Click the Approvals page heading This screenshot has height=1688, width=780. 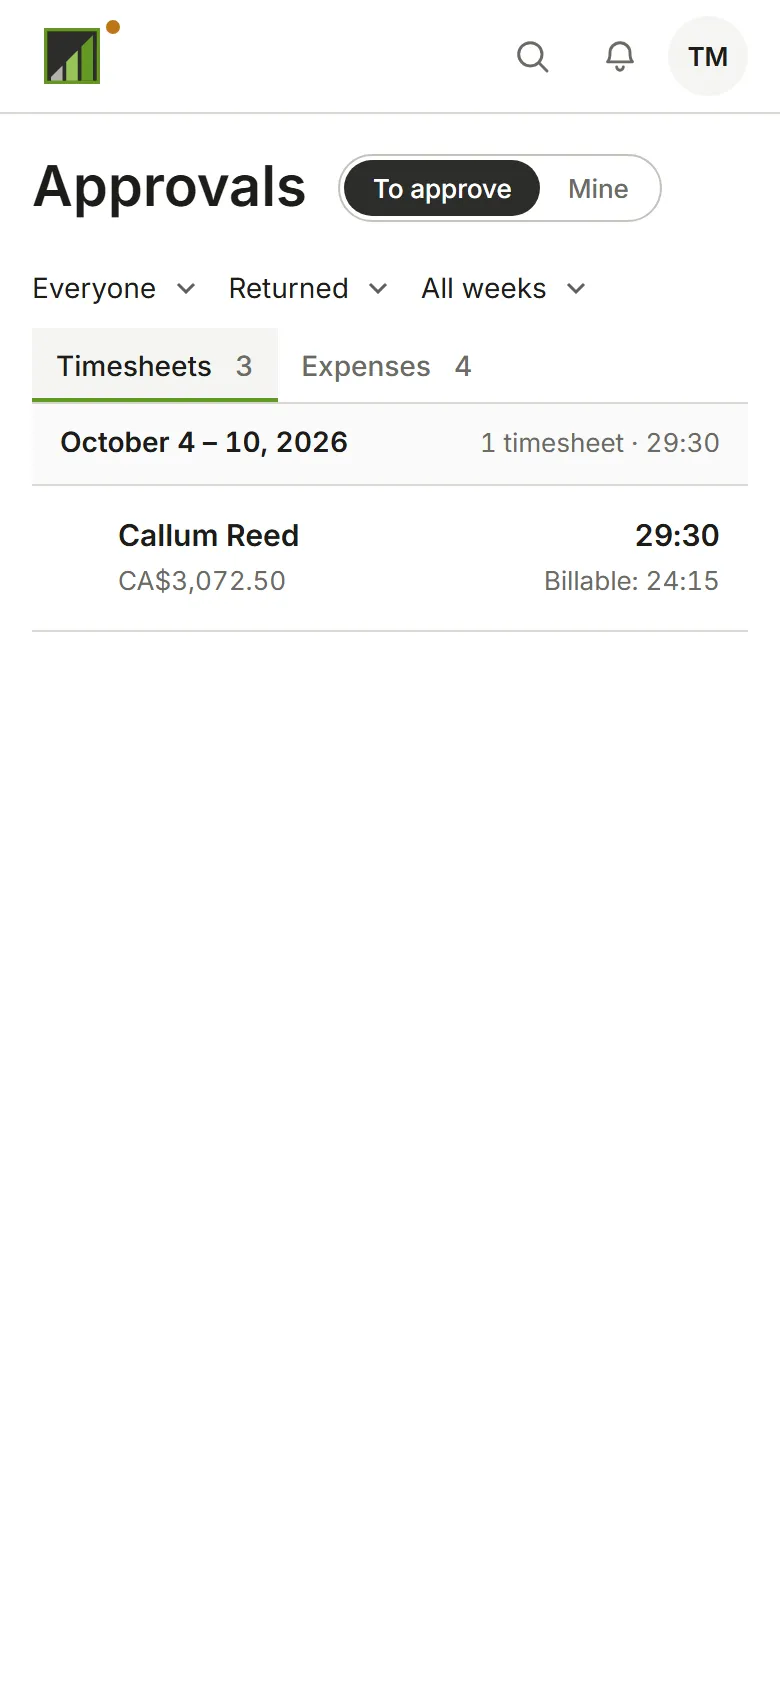170,187
